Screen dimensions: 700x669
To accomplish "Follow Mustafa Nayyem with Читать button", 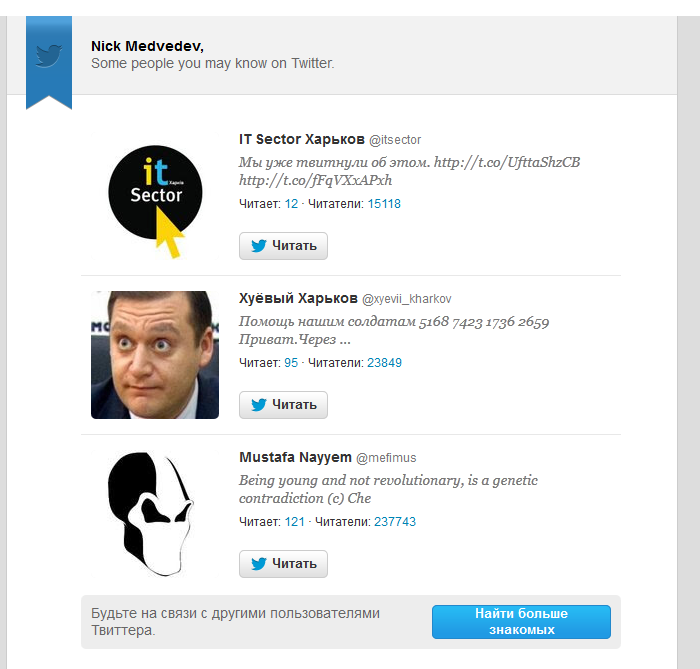I will pos(283,564).
